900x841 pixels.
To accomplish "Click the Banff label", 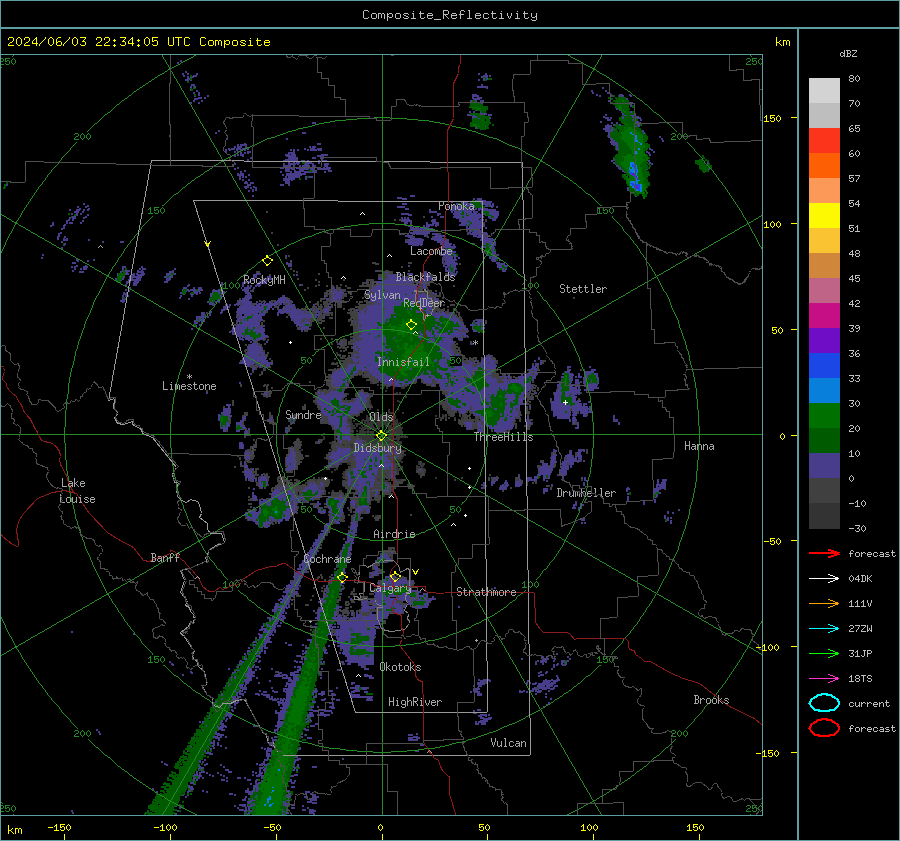I will (x=165, y=557).
